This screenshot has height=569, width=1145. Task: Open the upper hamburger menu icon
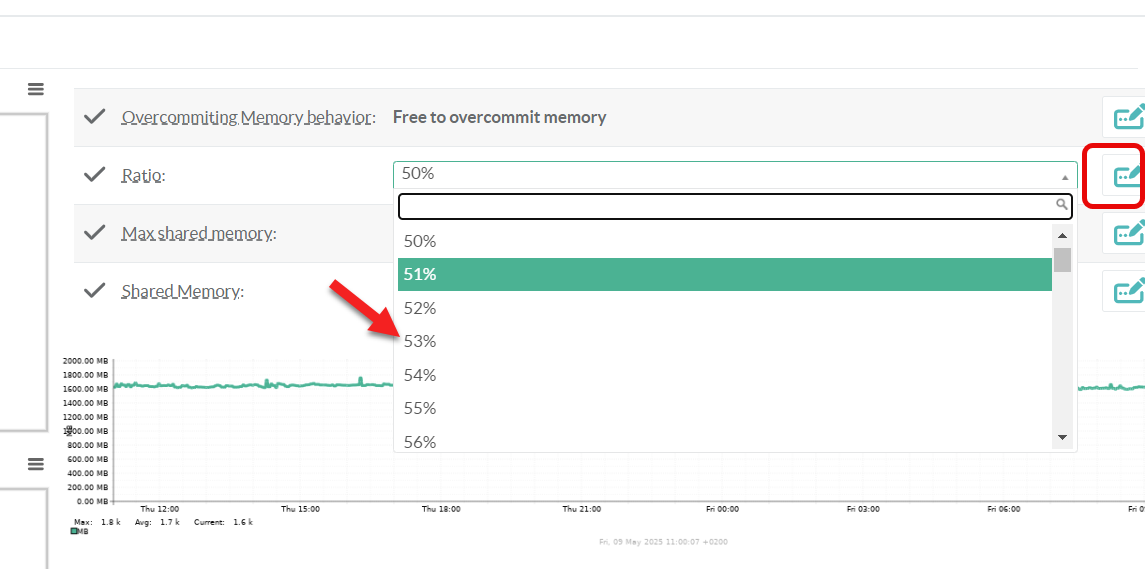tap(36, 89)
